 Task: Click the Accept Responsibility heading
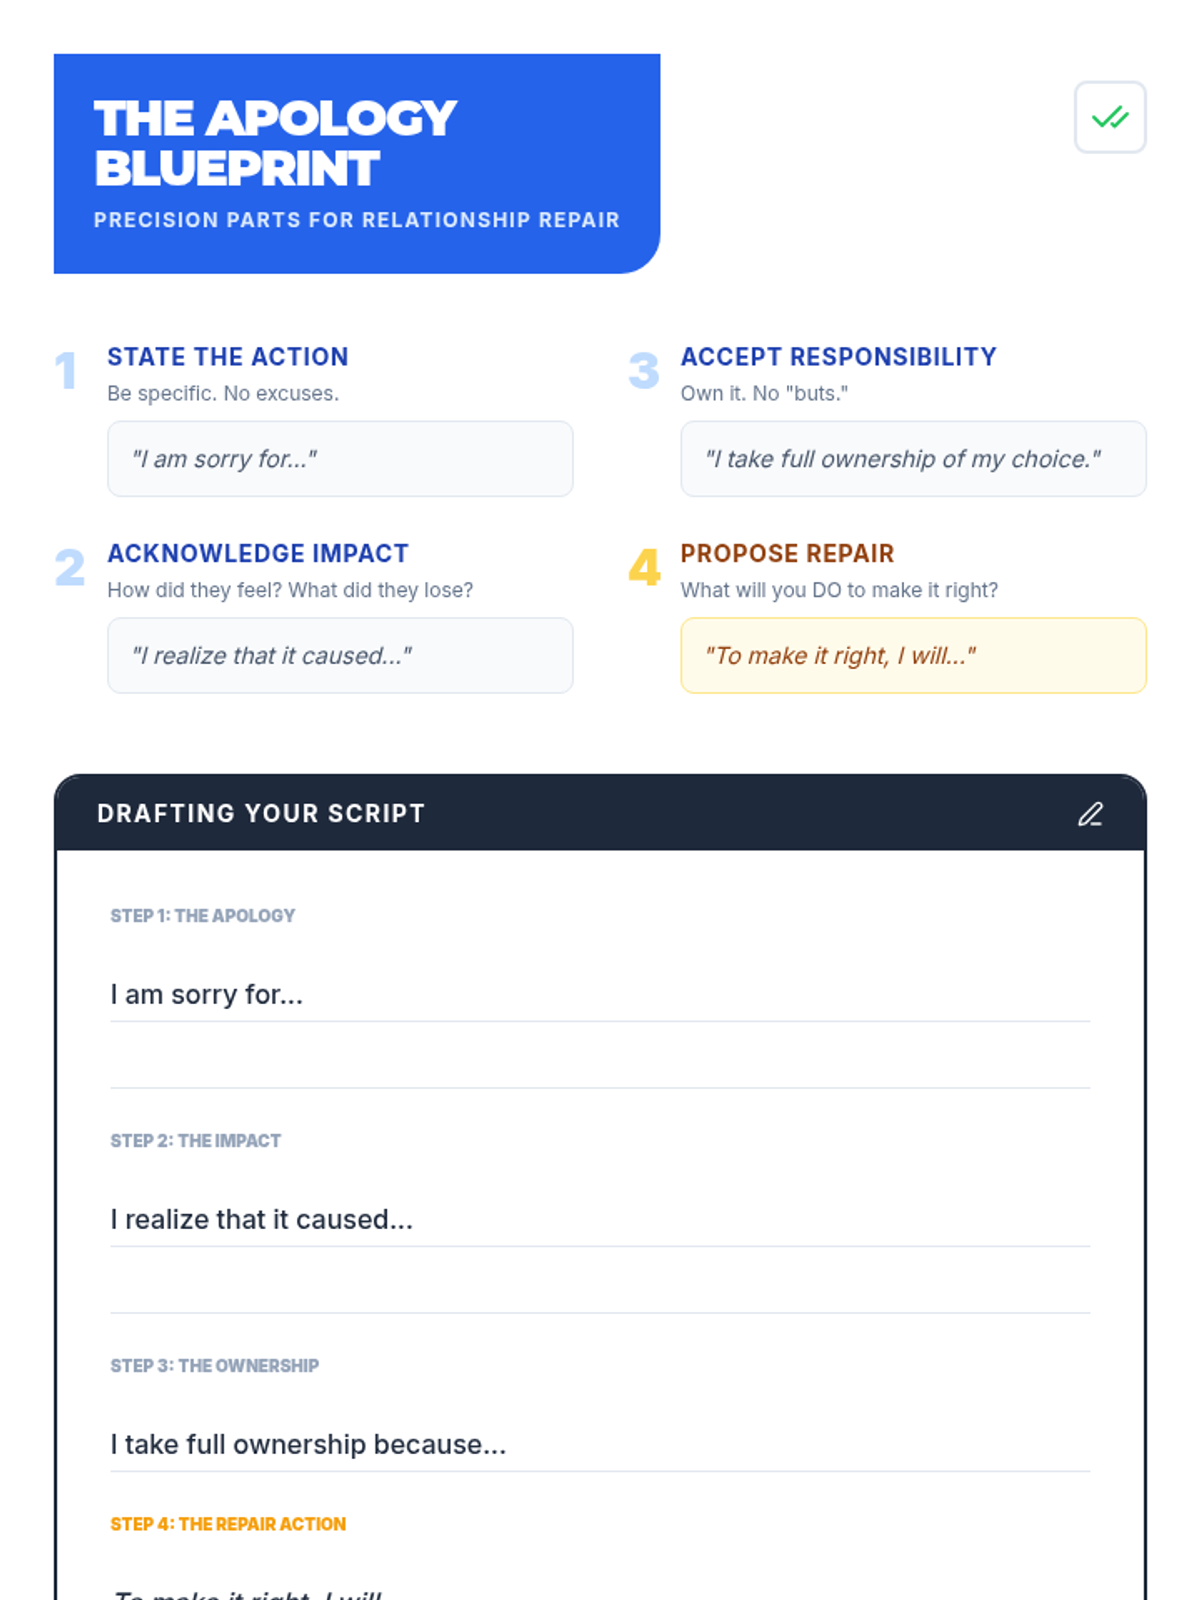[x=838, y=357]
